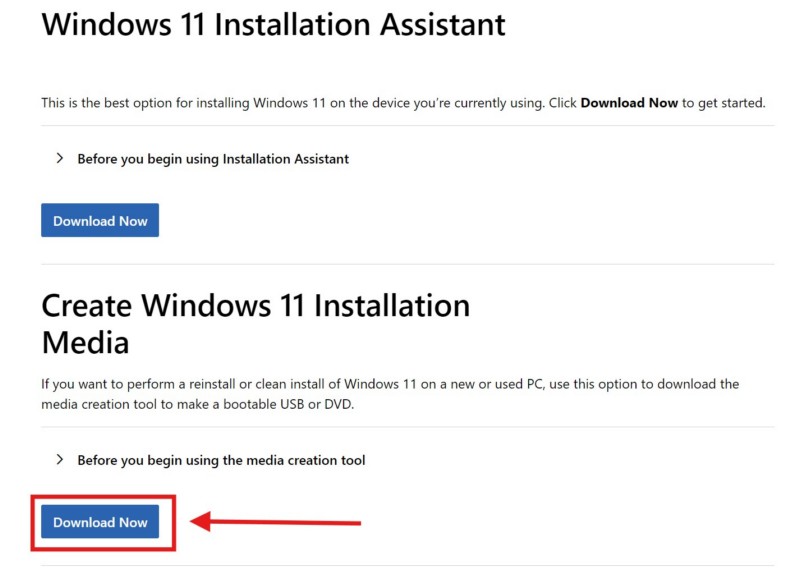Expand the media creation tool chevron
Viewport: 800px width, 570px height.
(60, 460)
